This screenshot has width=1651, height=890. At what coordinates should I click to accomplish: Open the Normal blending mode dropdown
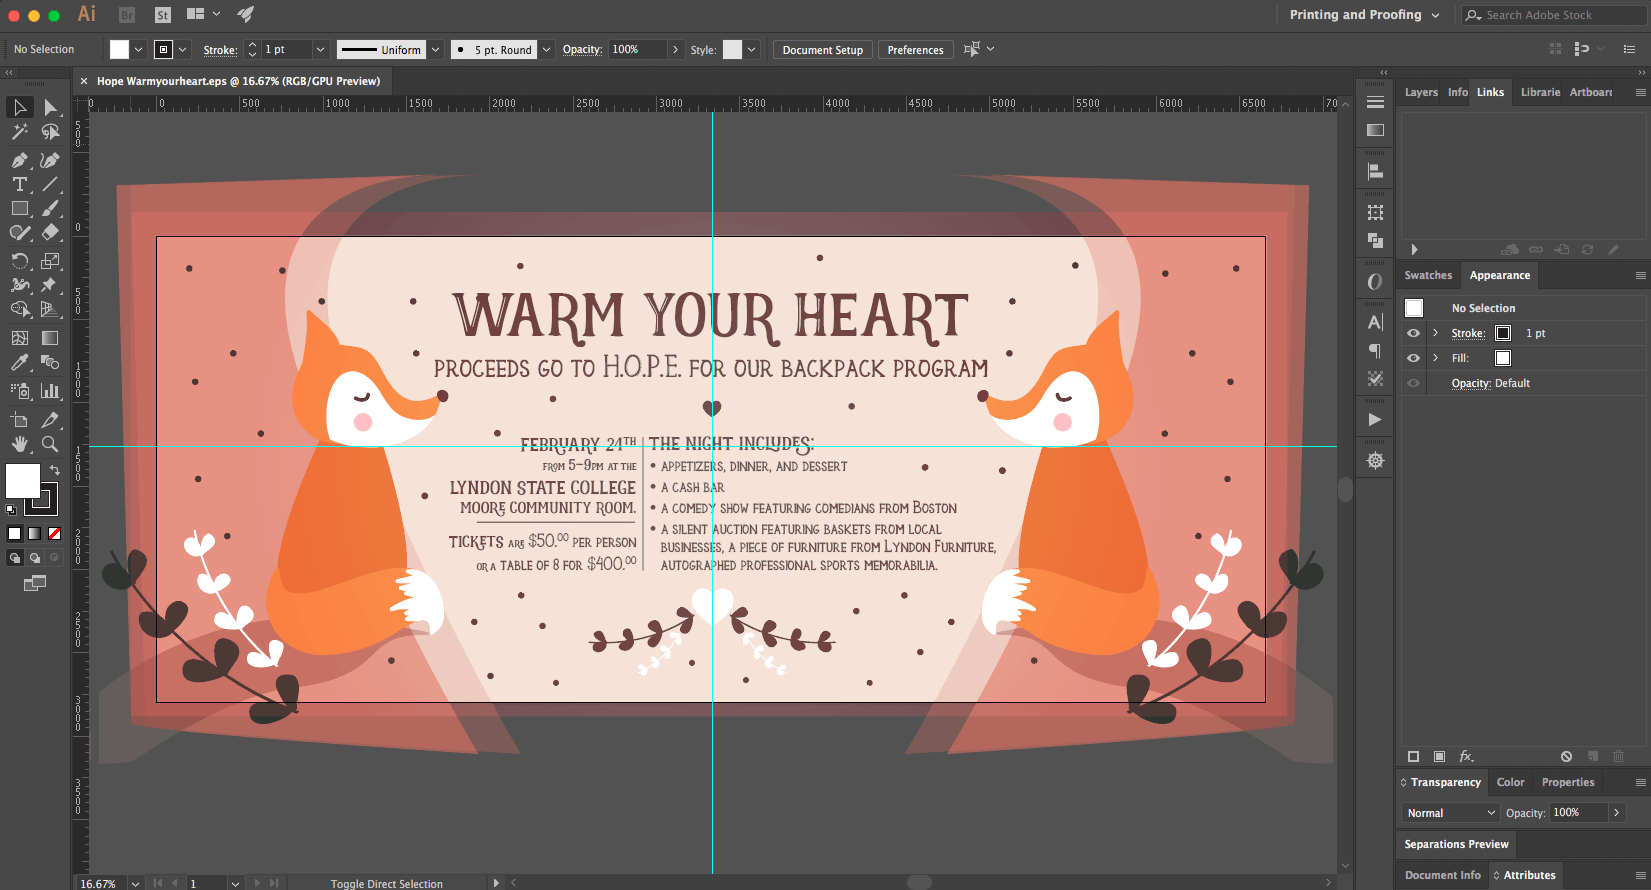[x=1450, y=813]
